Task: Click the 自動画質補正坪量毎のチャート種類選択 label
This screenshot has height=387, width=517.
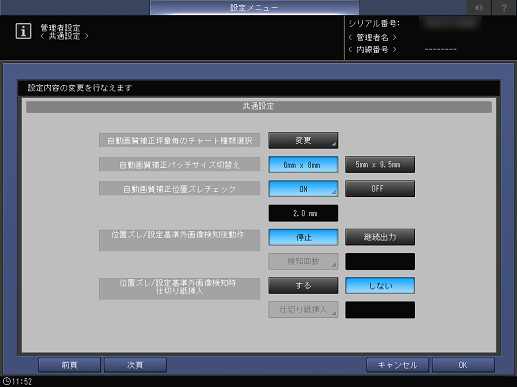Action: (179, 140)
